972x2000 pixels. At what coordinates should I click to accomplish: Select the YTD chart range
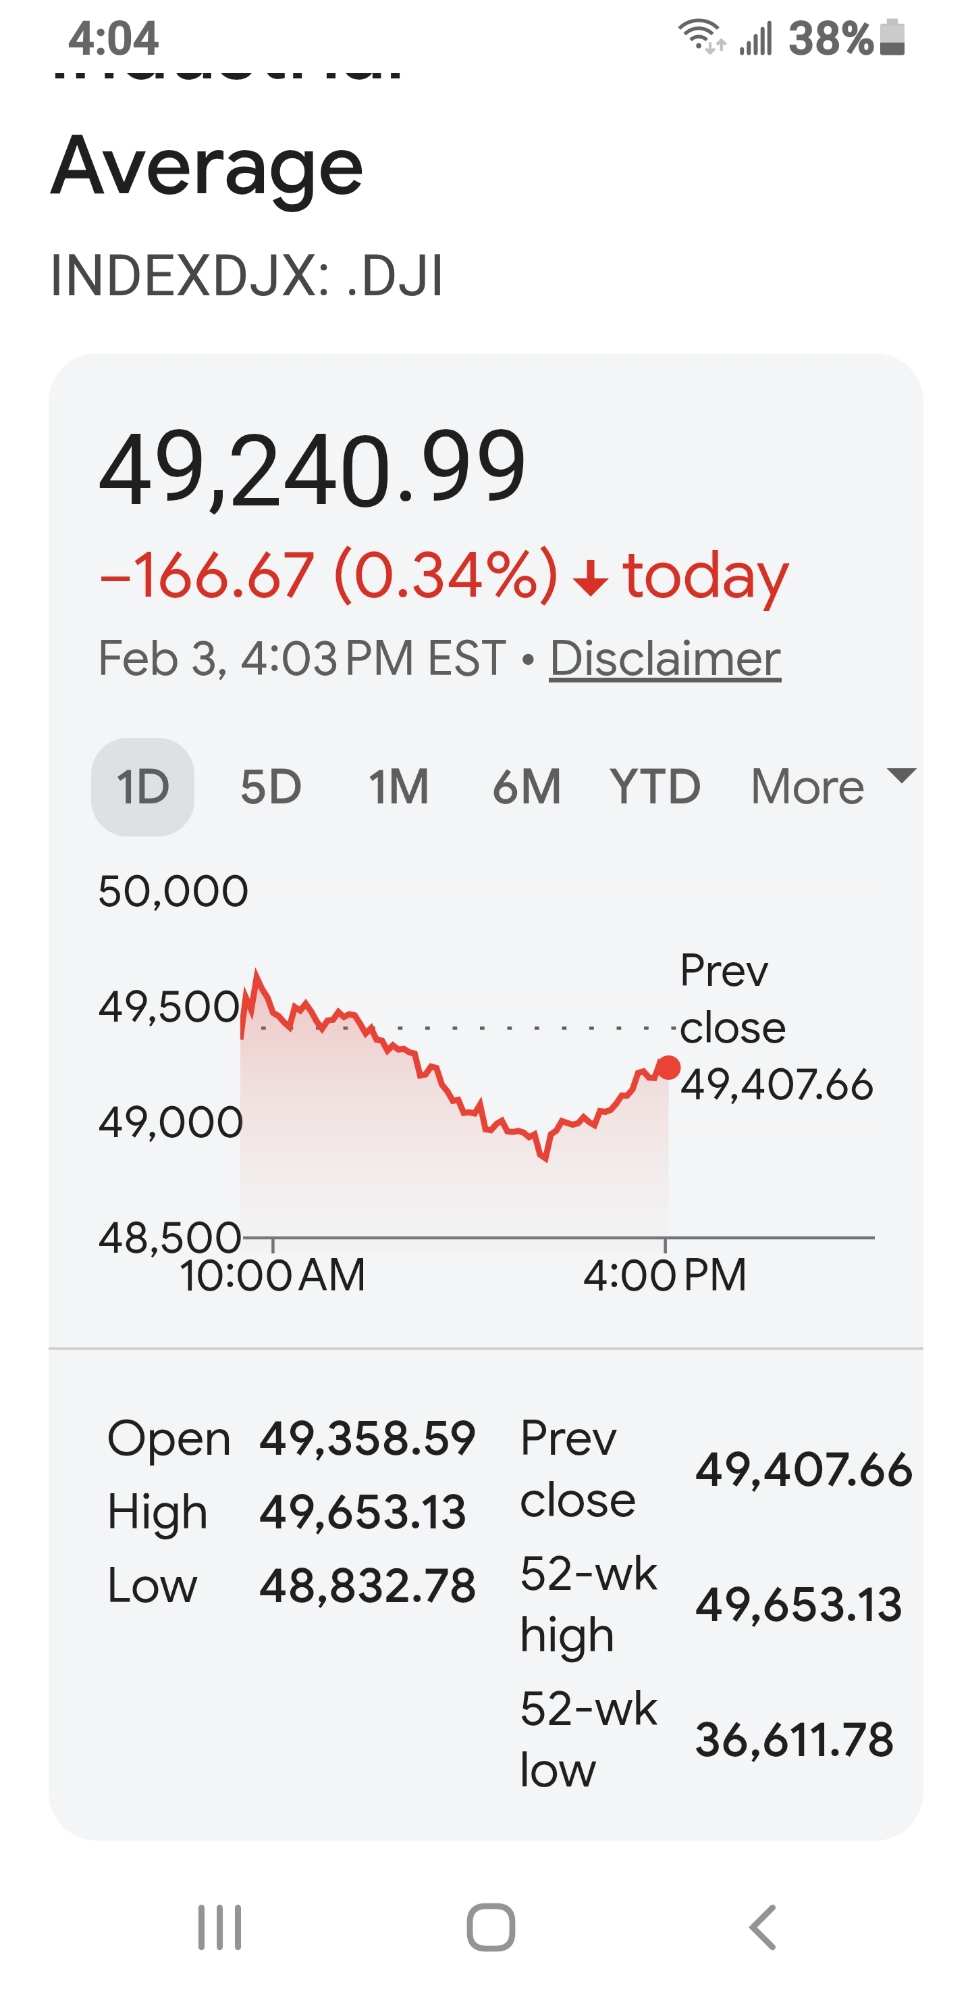[655, 787]
